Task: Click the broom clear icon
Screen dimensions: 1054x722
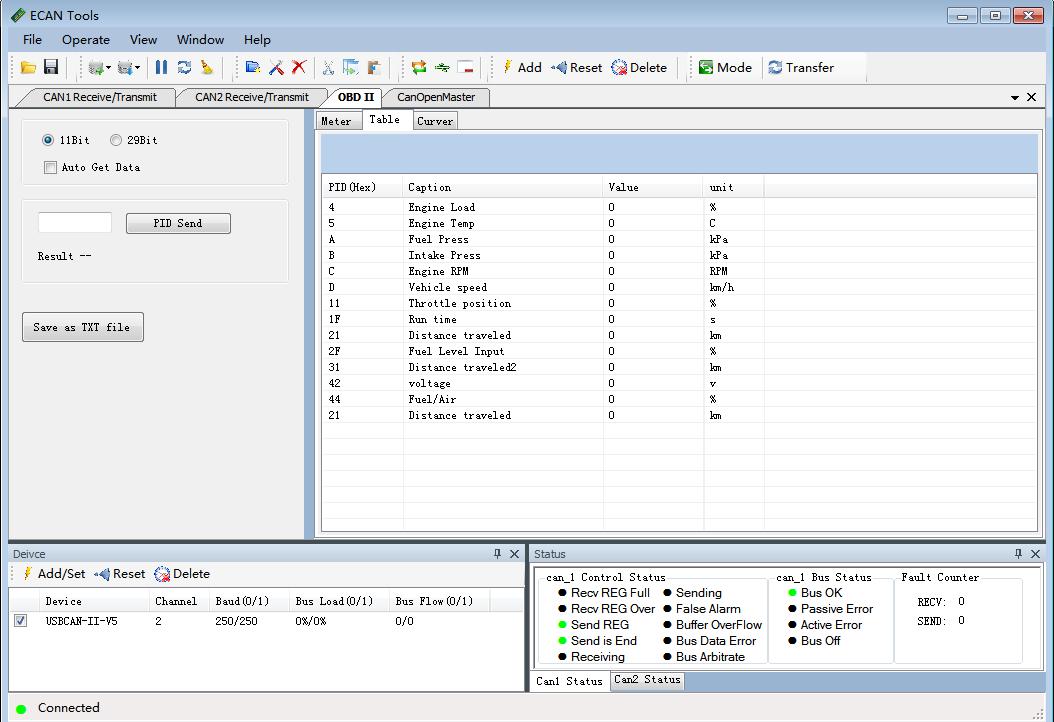Action: pyautogui.click(x=207, y=68)
